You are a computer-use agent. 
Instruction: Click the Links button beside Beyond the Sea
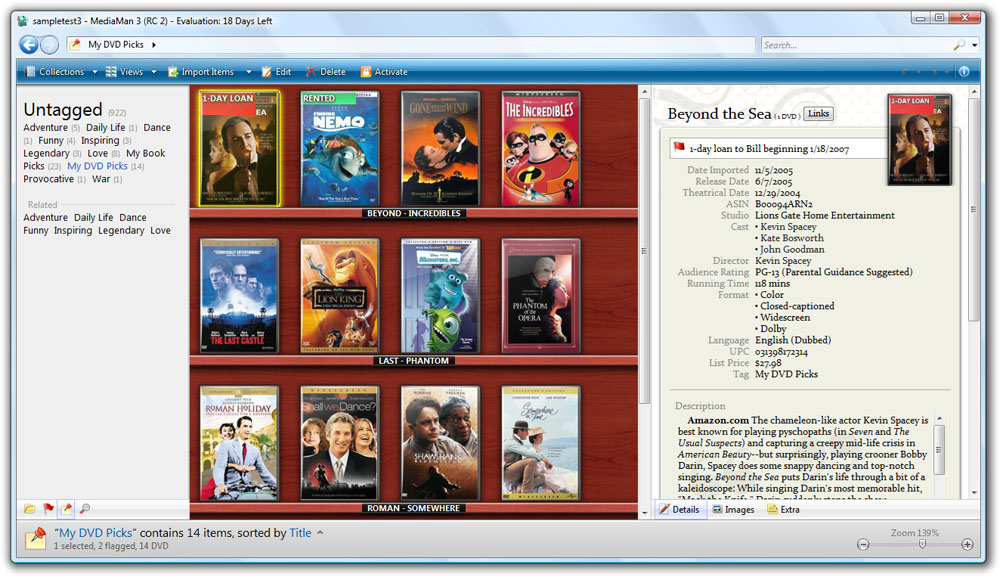coord(818,113)
